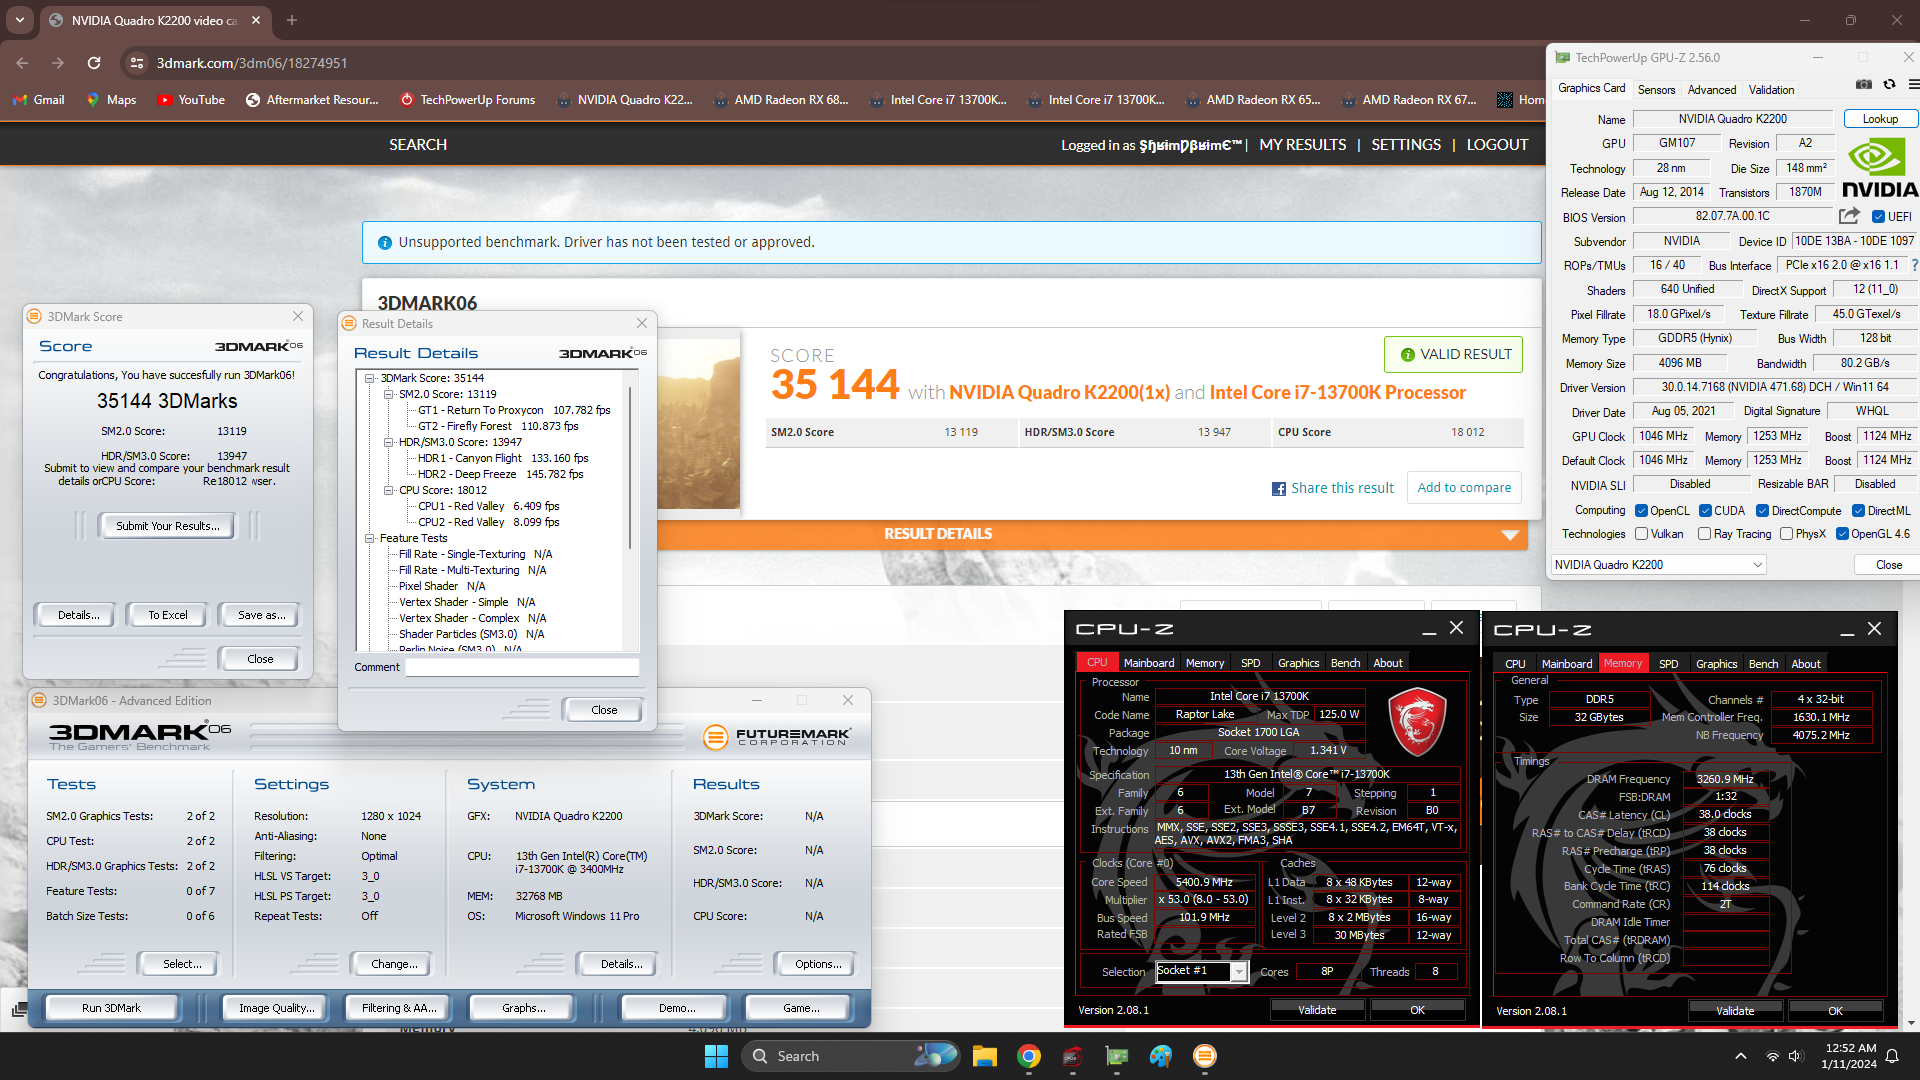Click the Chrome address bar URL
This screenshot has height=1080, width=1920.
[252, 63]
